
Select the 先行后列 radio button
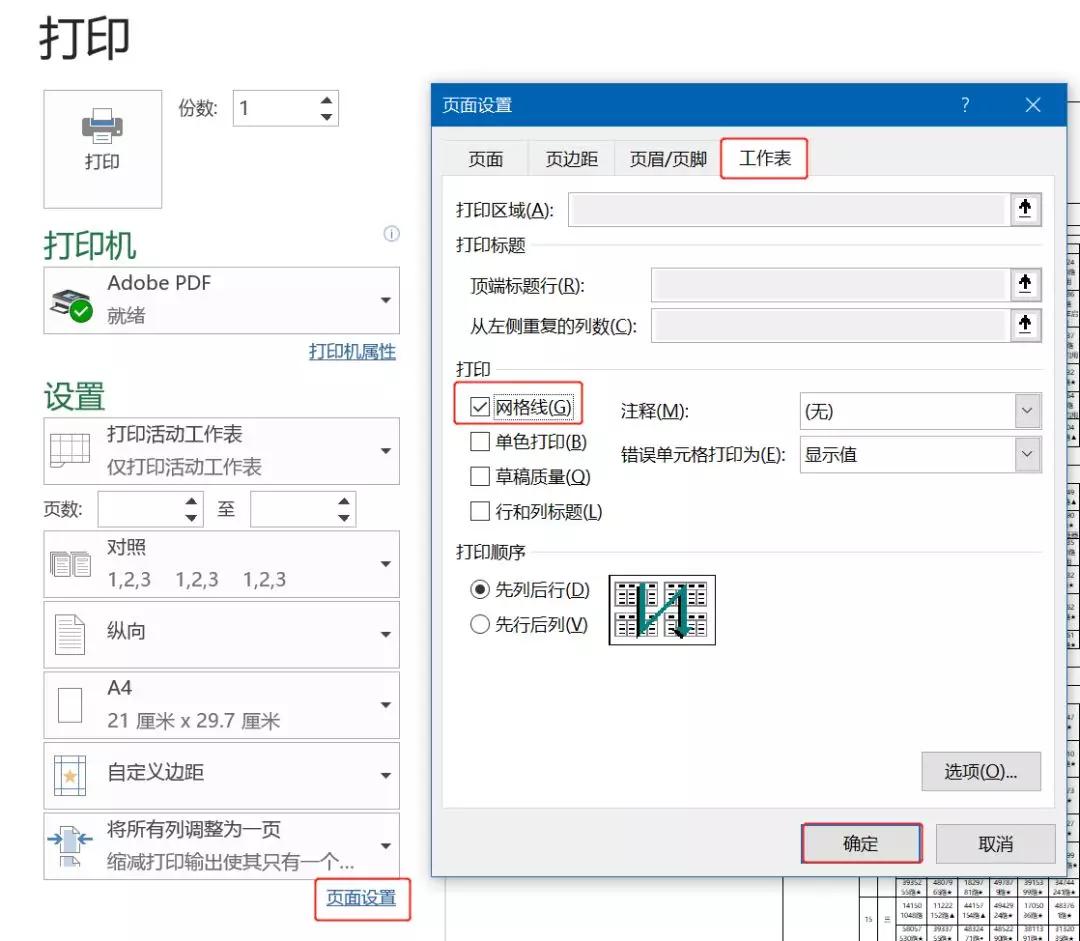(x=483, y=623)
